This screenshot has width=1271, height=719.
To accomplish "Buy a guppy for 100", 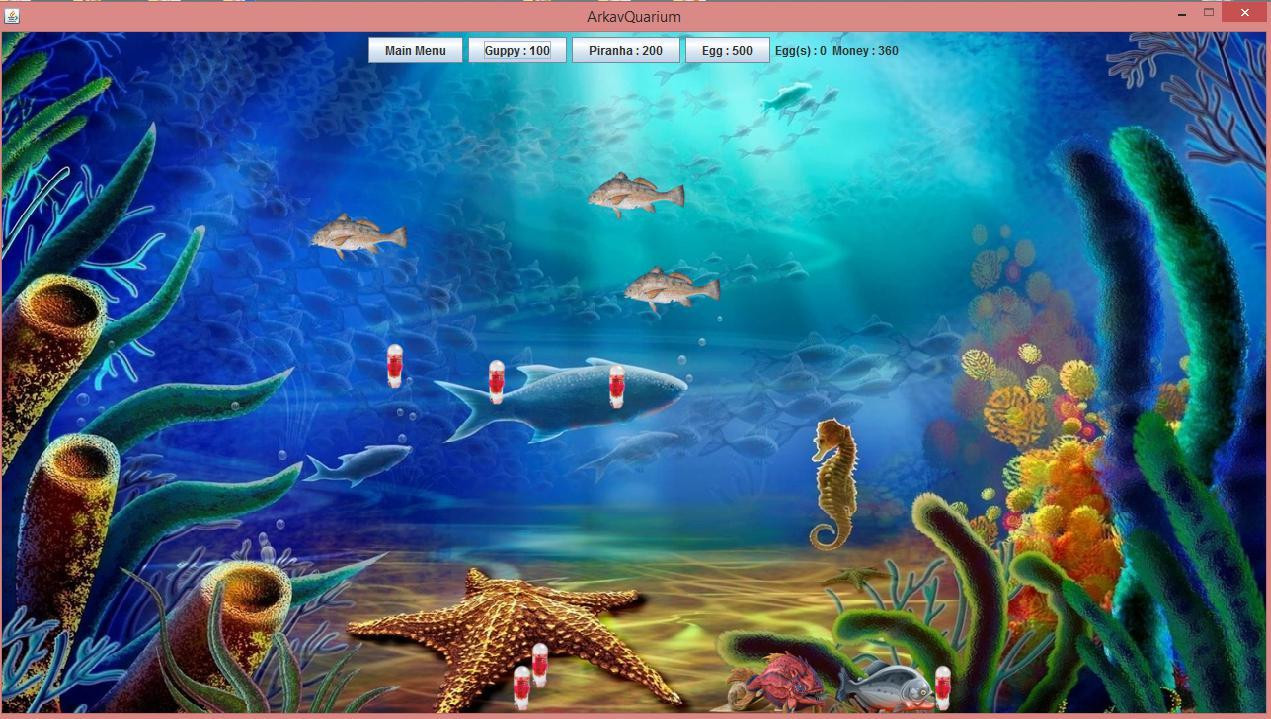I will click(517, 50).
